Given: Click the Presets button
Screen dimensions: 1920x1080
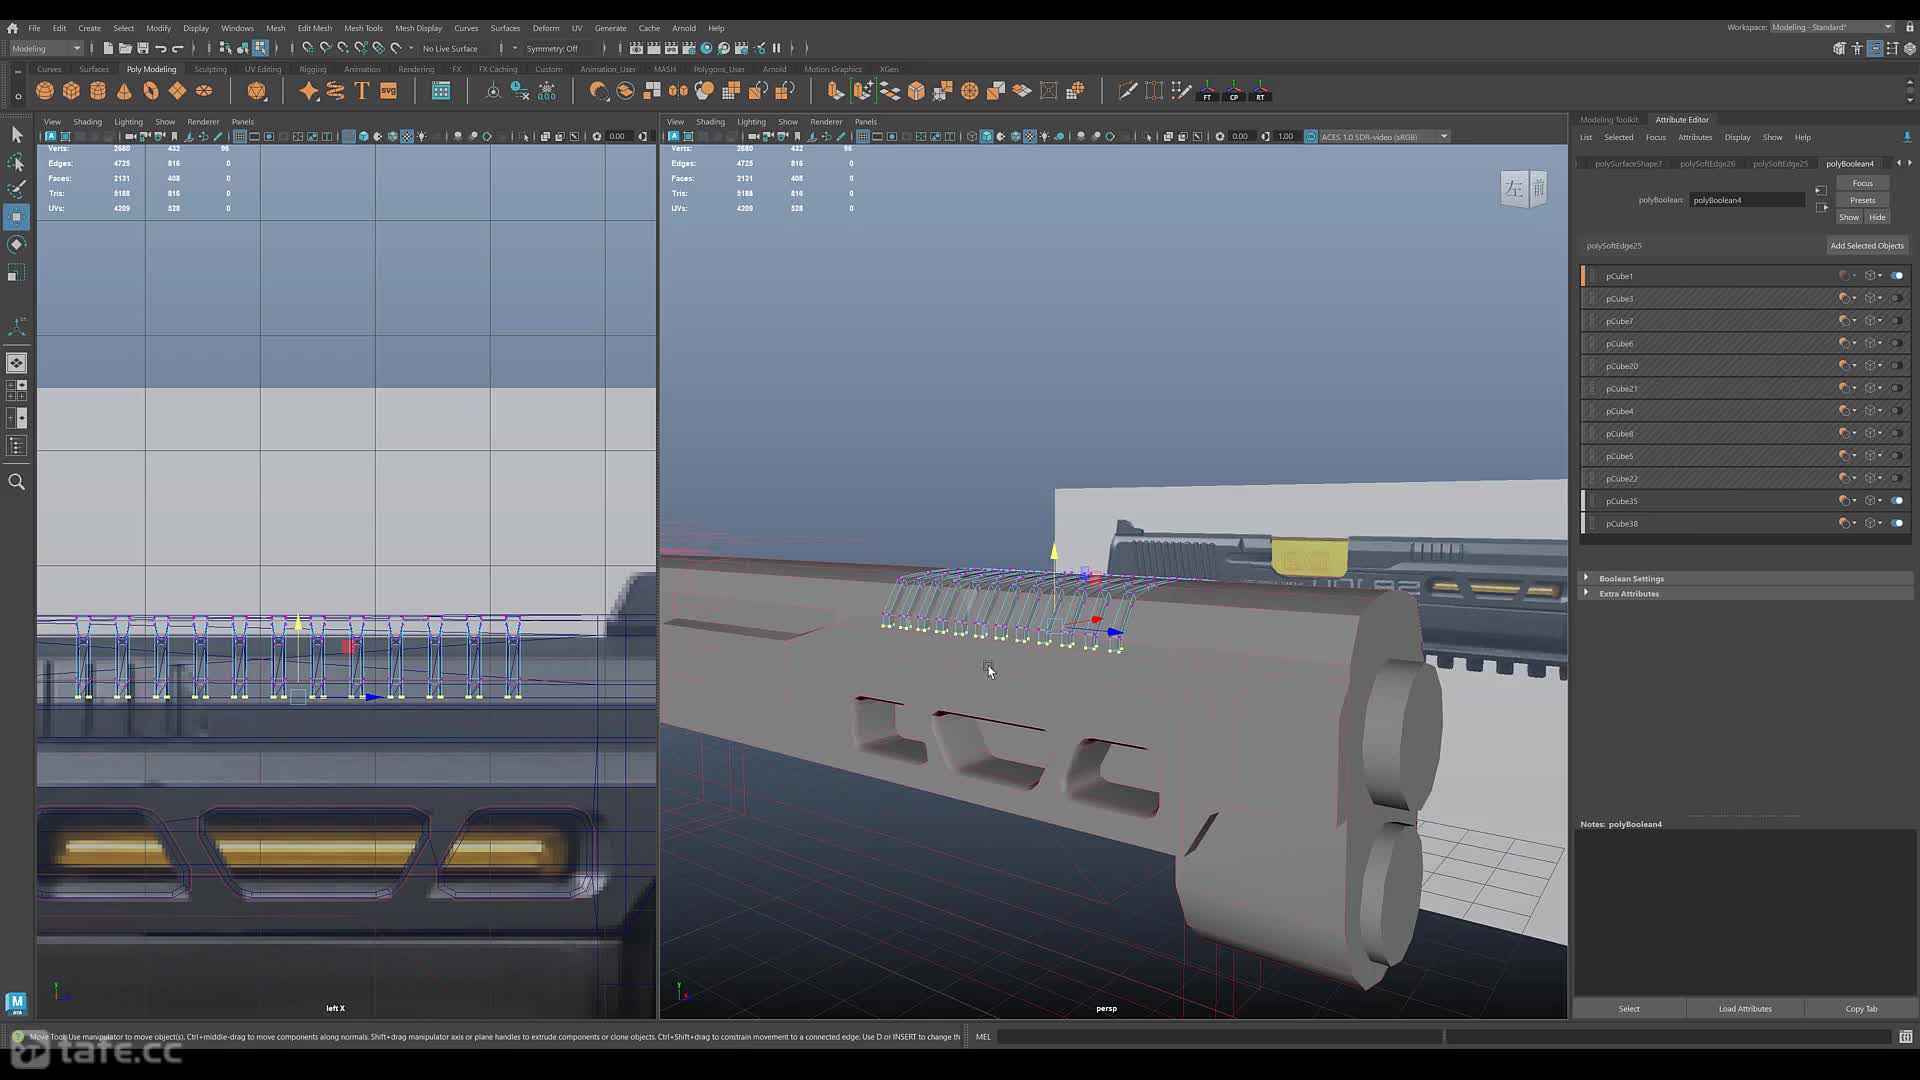Looking at the screenshot, I should click(x=1862, y=200).
